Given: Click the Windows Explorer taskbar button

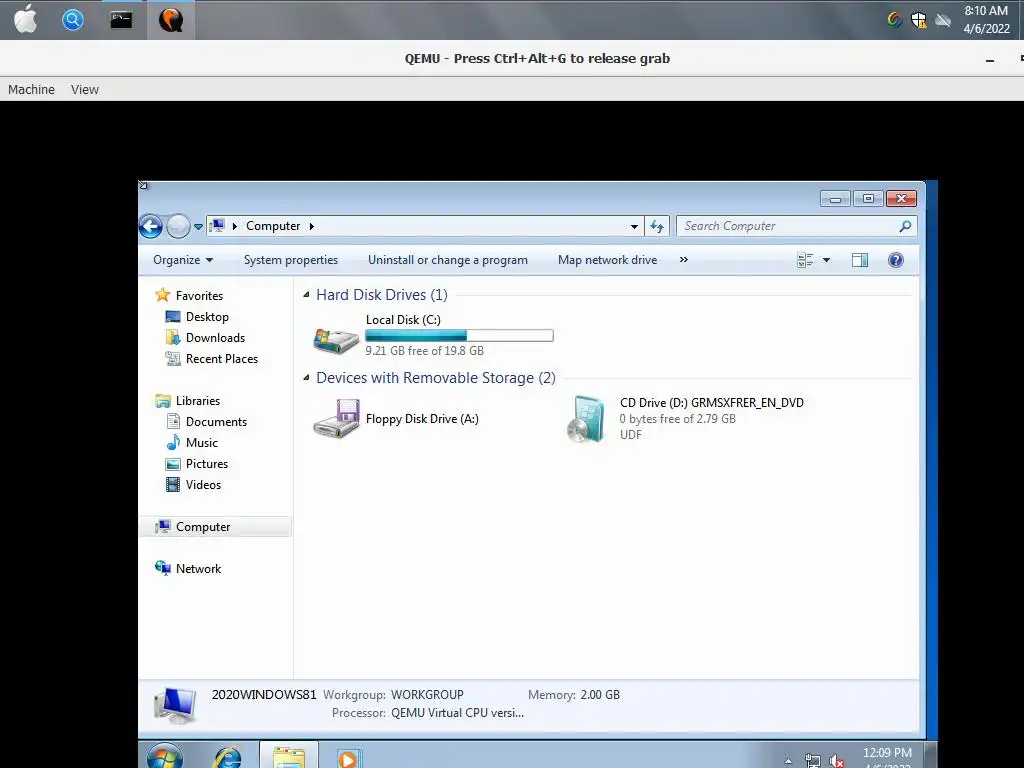Looking at the screenshot, I should (289, 756).
